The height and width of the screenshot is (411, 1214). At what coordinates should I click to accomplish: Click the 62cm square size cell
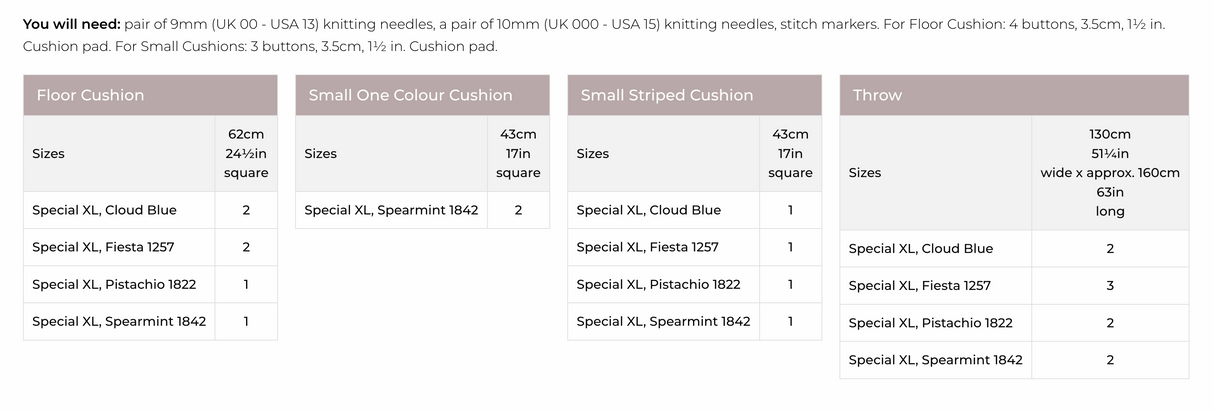coord(246,153)
